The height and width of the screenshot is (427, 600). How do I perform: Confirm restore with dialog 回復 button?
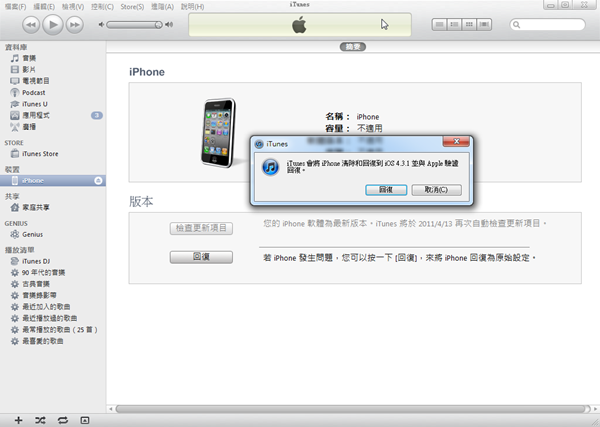[386, 190]
